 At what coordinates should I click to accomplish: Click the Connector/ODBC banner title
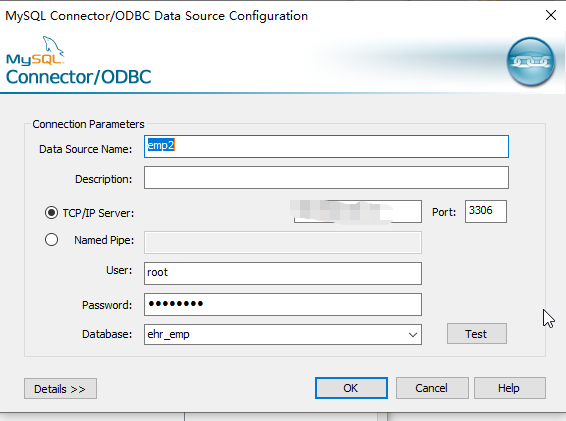(x=79, y=77)
